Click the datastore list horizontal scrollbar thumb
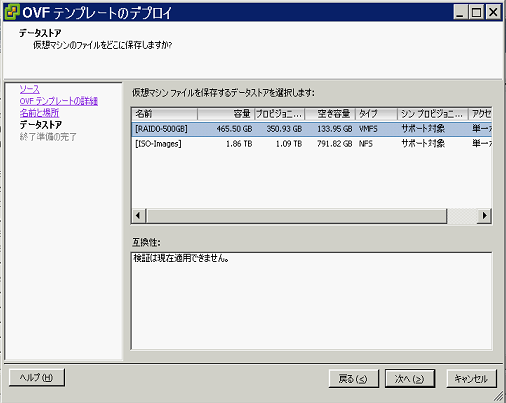 point(297,216)
